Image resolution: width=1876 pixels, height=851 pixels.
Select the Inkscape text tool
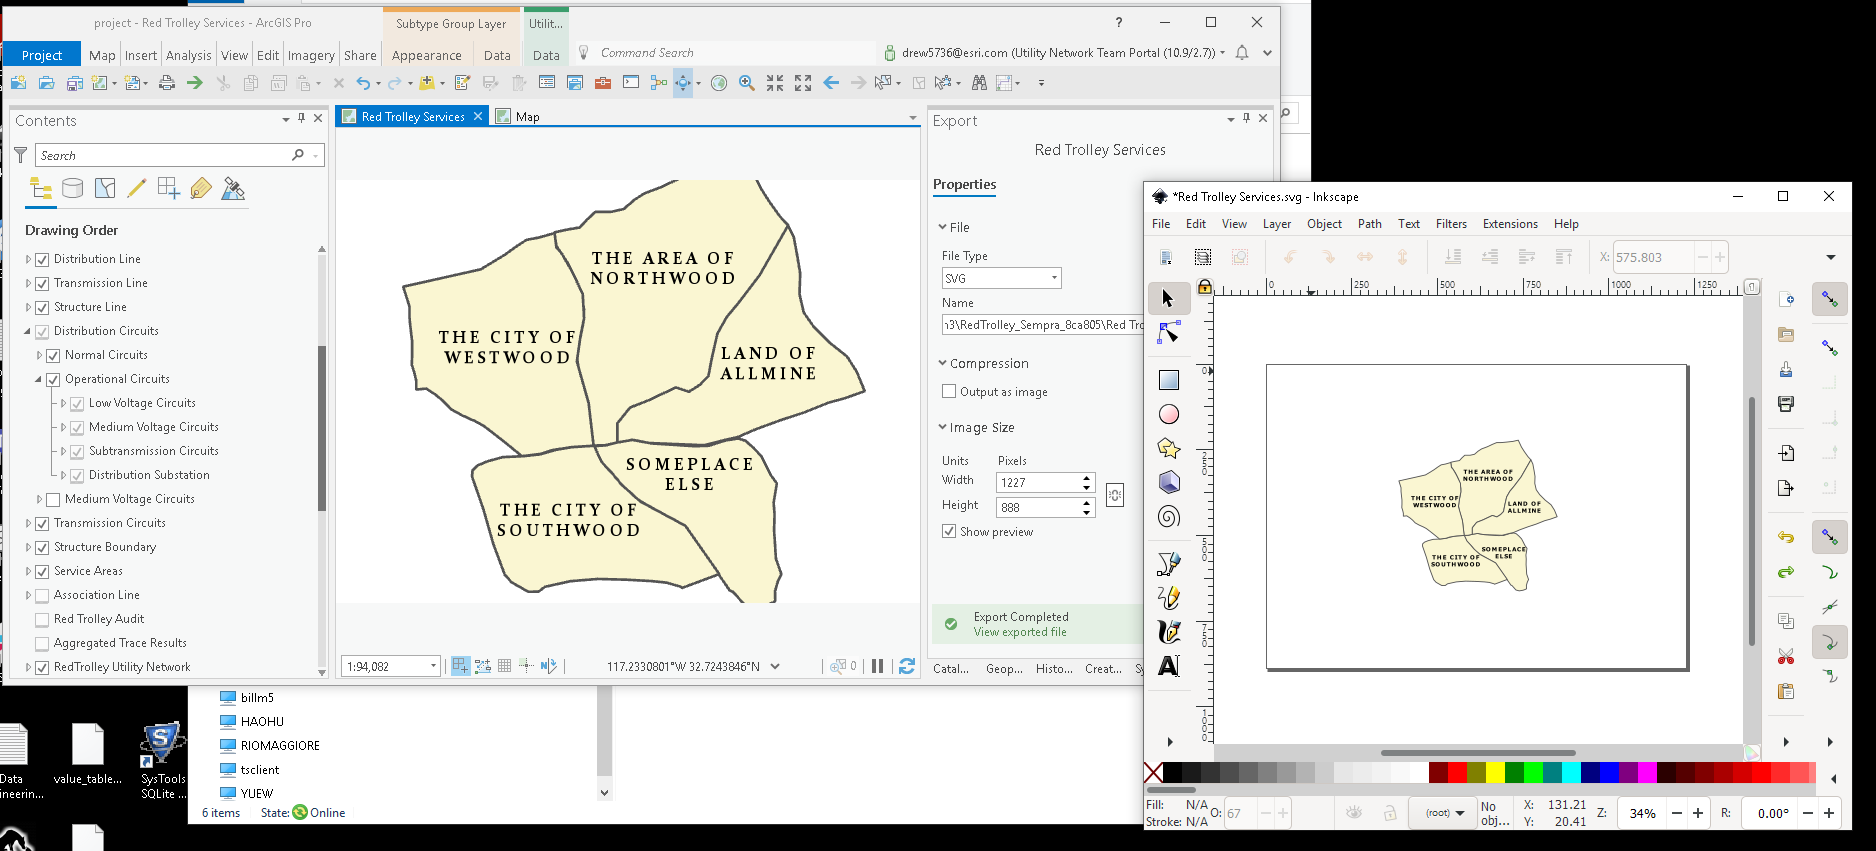click(1168, 666)
